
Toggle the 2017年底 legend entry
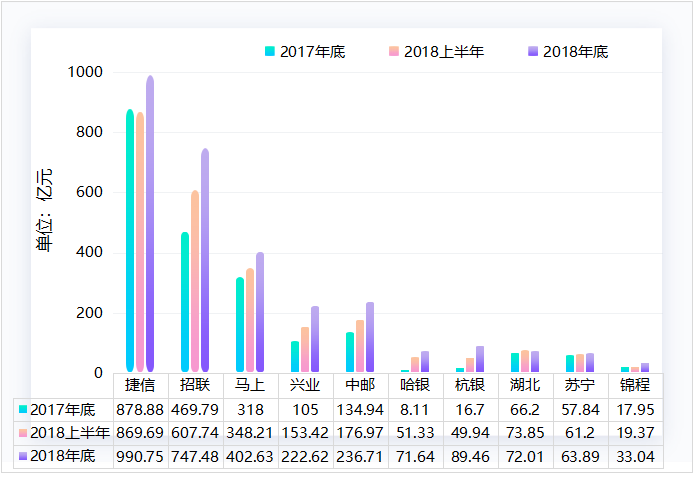click(x=305, y=52)
